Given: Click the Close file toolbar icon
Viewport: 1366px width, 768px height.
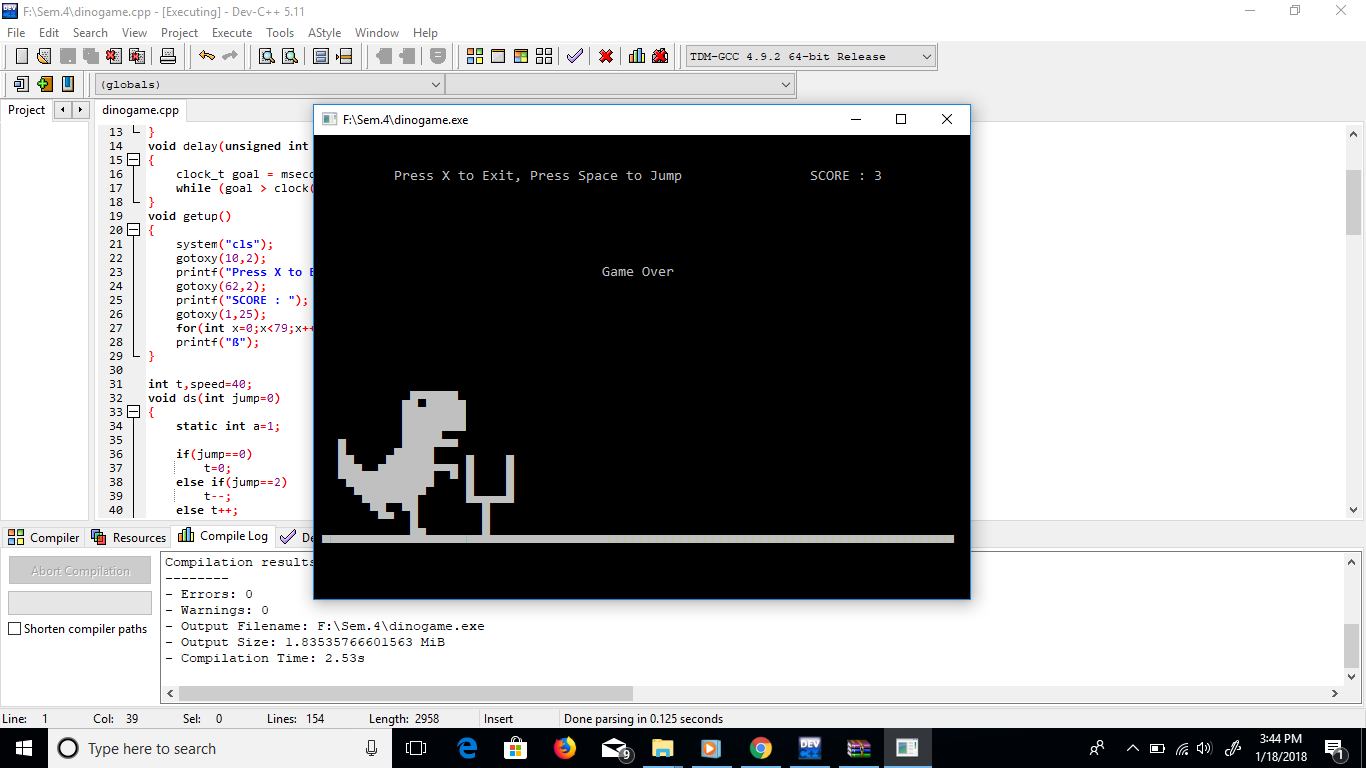Looking at the screenshot, I should click(114, 56).
